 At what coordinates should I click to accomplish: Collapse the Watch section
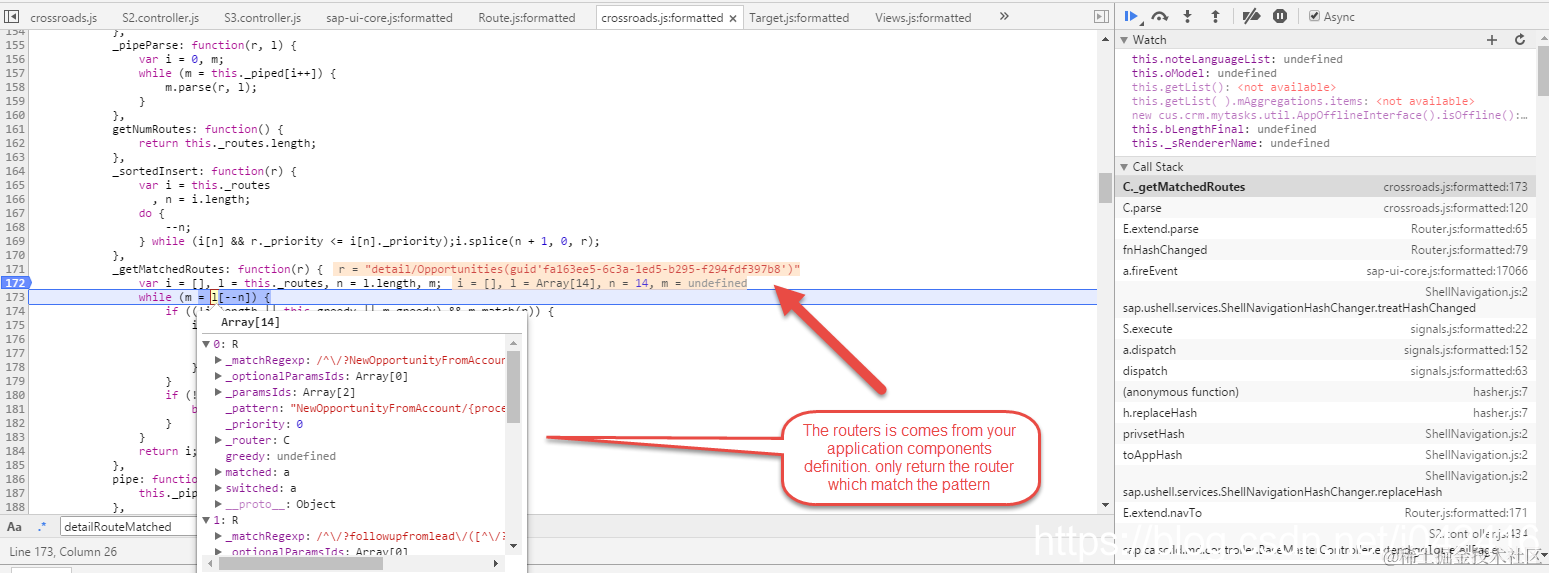coord(1124,40)
